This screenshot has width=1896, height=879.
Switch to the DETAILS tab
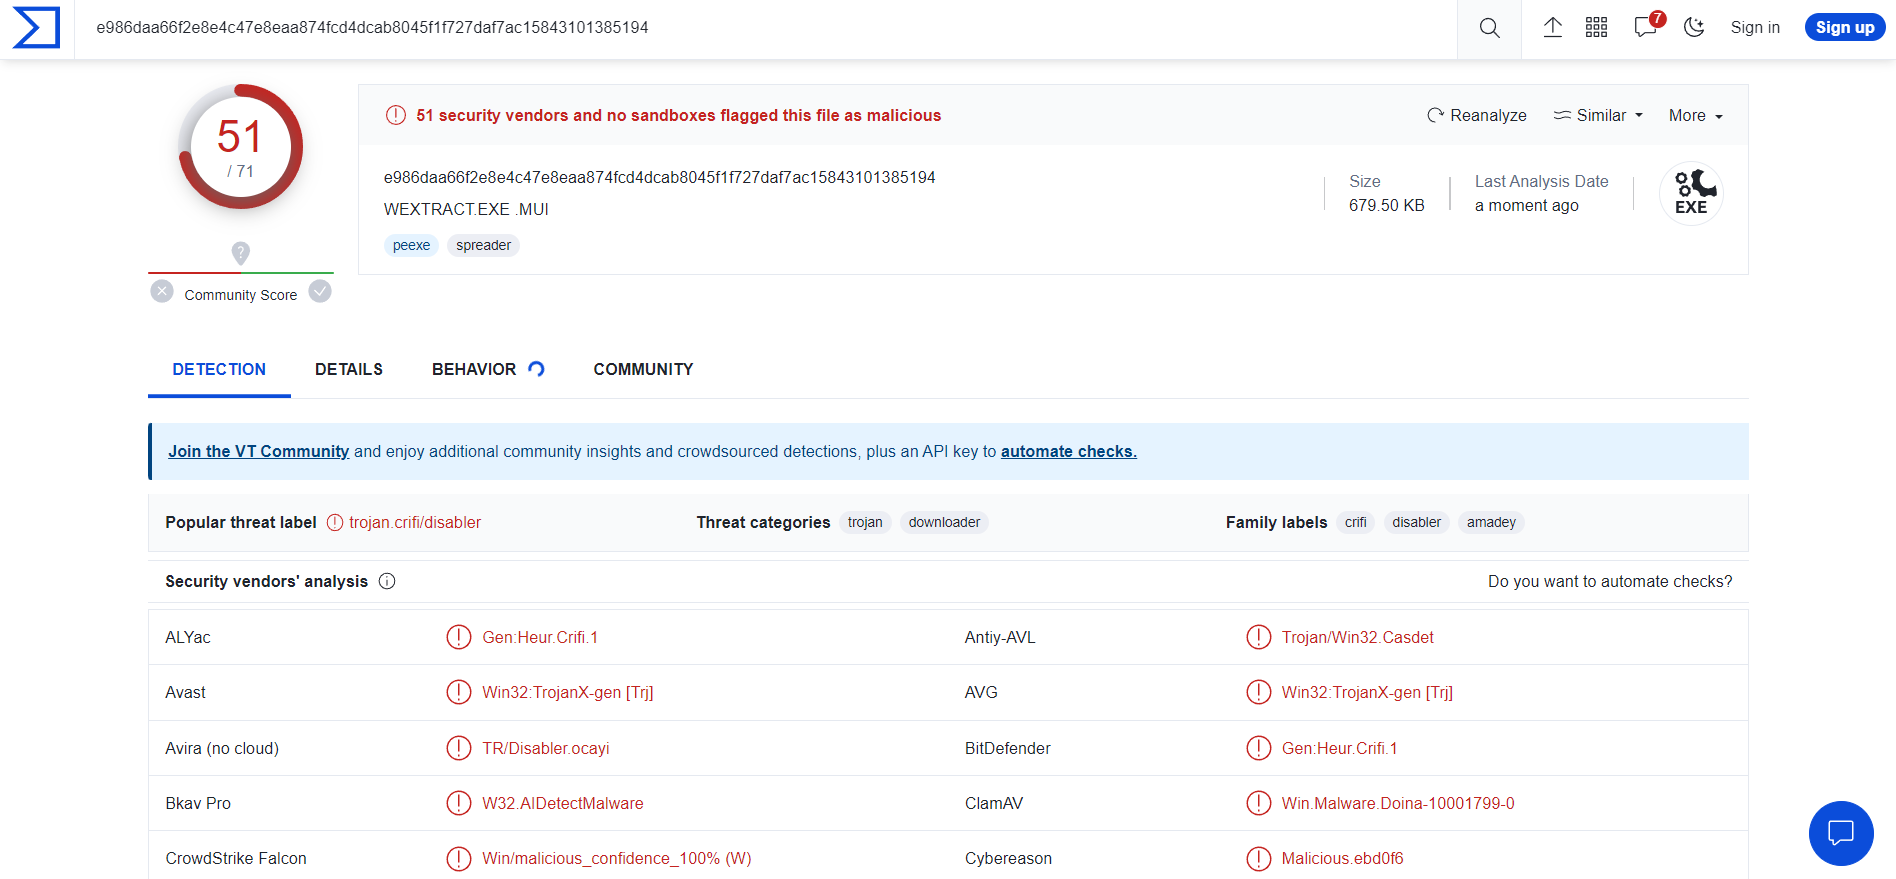coord(349,369)
